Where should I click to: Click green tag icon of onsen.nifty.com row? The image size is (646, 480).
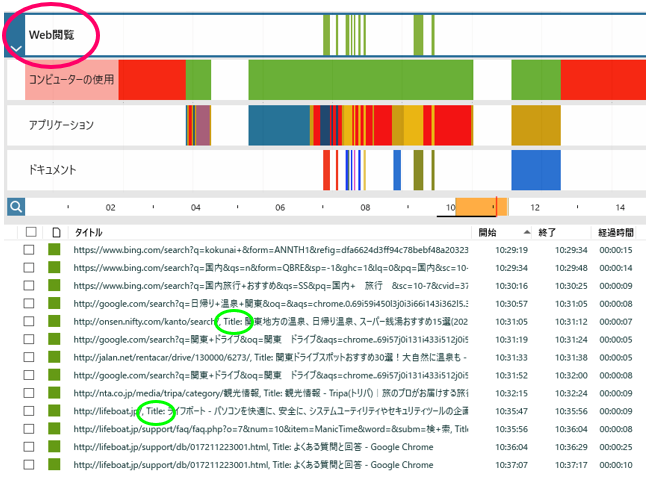pyautogui.click(x=54, y=321)
